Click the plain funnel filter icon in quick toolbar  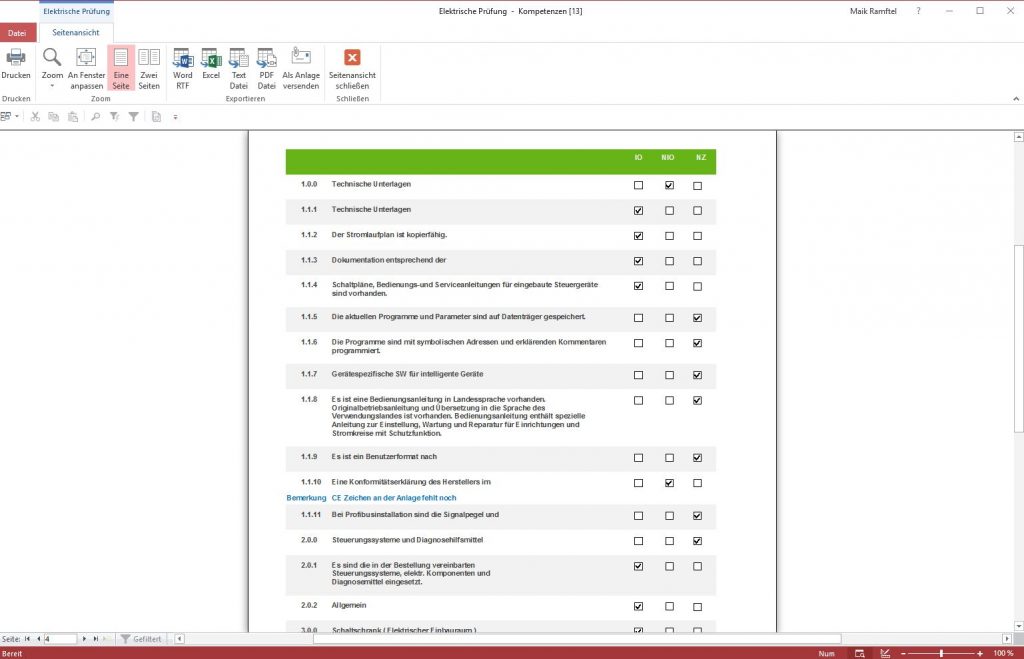tap(134, 117)
